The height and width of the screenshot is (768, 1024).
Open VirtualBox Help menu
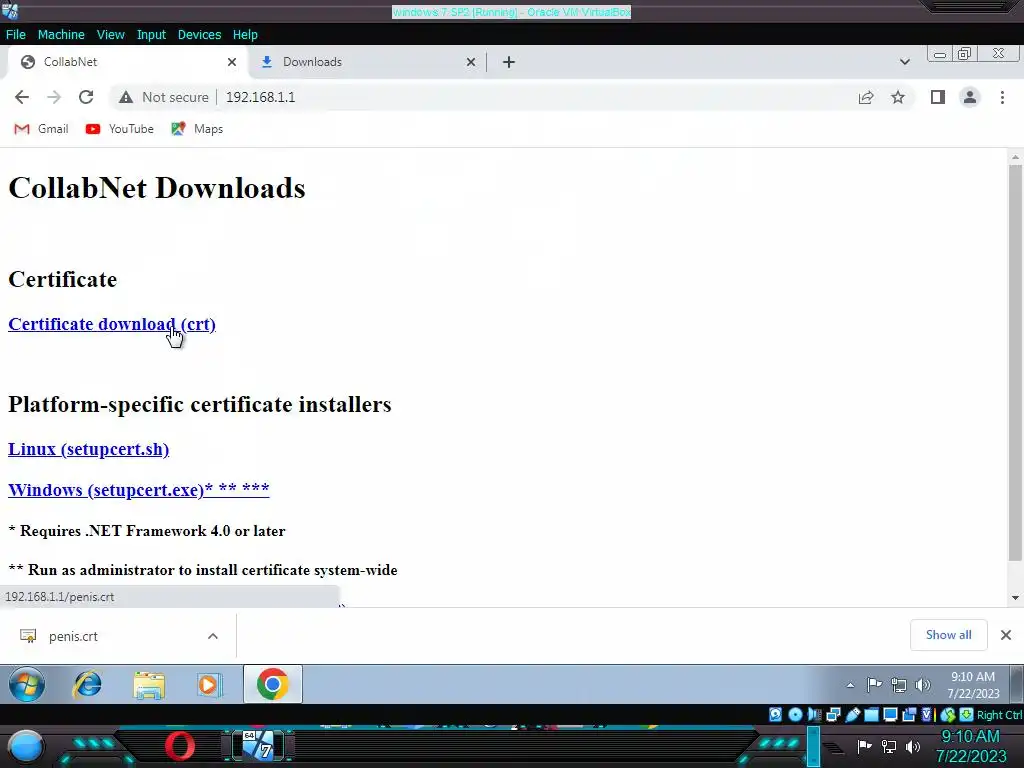pyautogui.click(x=245, y=35)
